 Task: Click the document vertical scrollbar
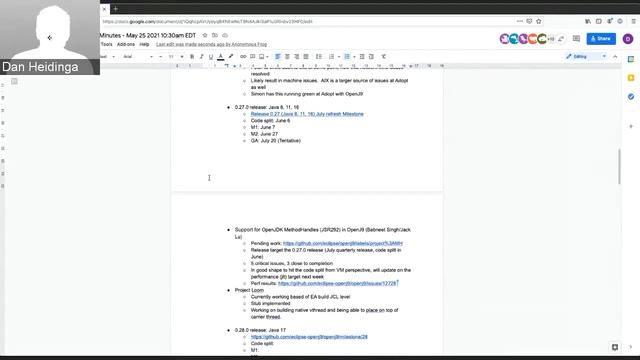click(x=619, y=167)
